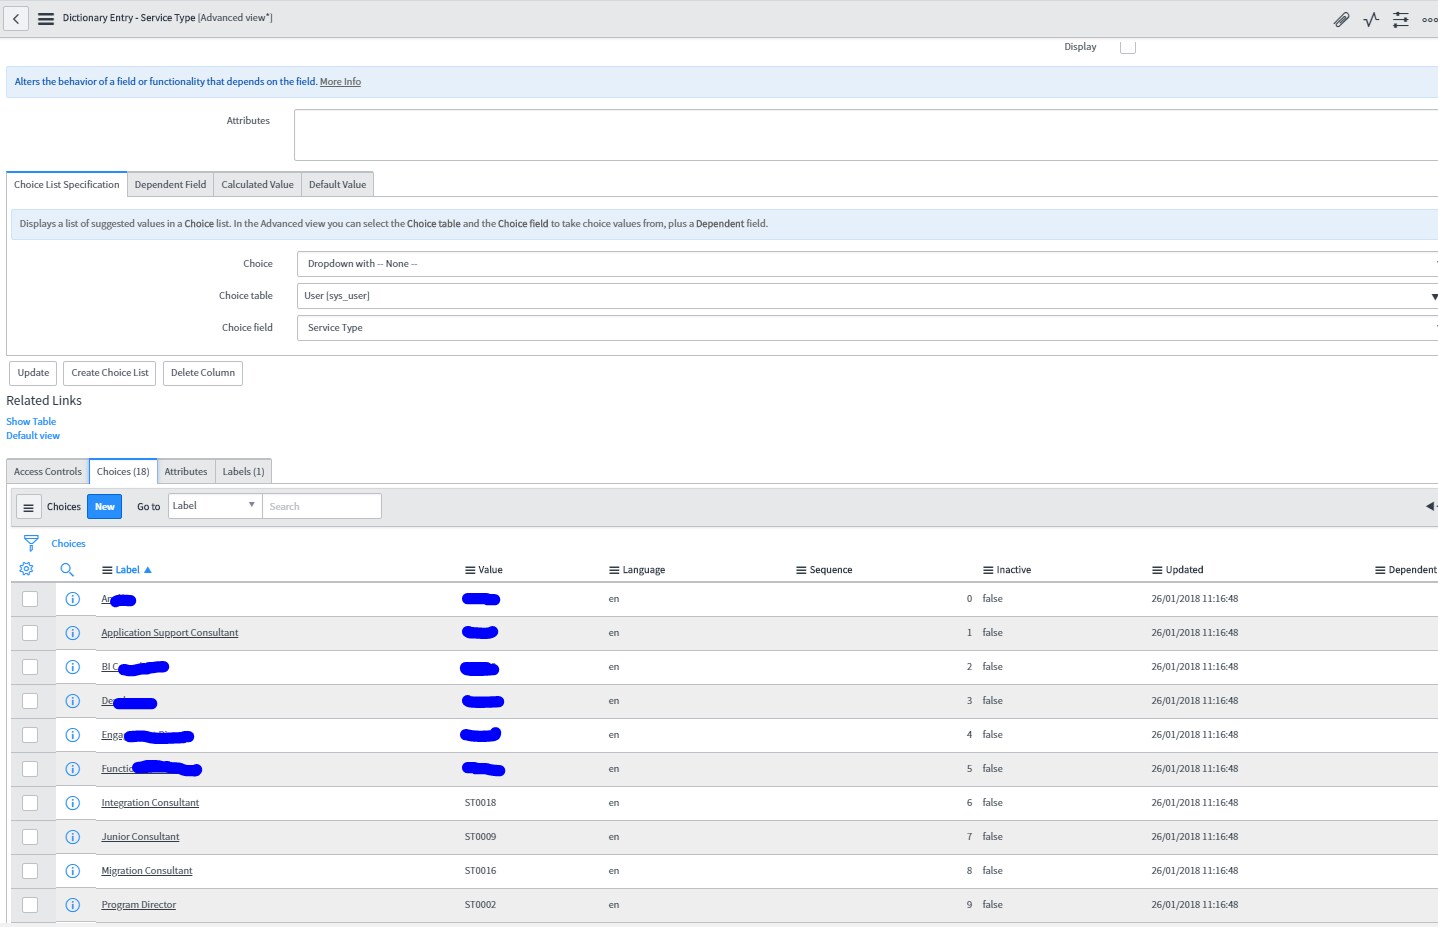Preview the Migration Consultant info icon

pos(72,871)
